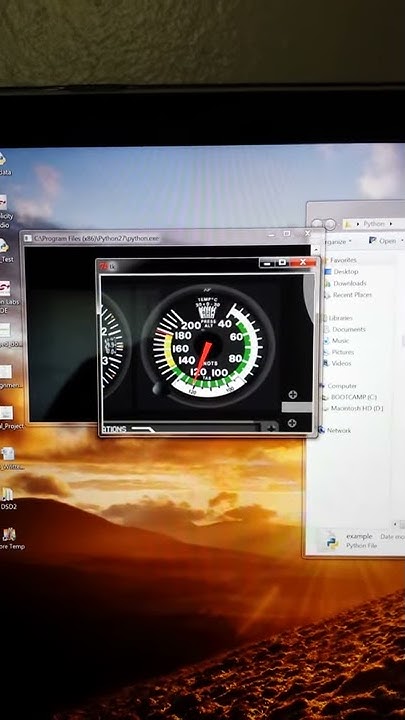
Task: Open Recent Places in the navigation pane
Action: tap(353, 295)
